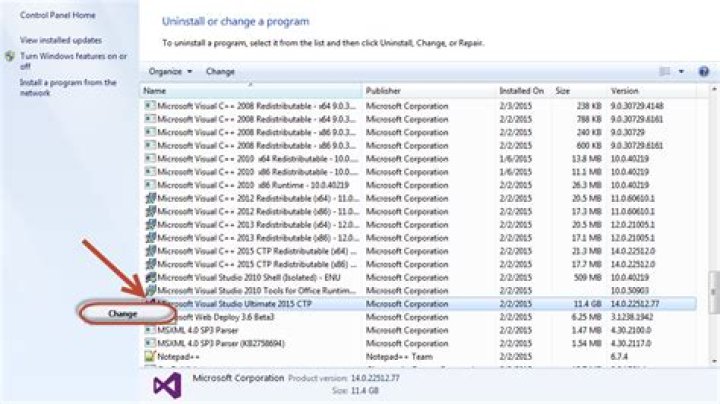Click the scrollbar down arrow
Screen dimensions: 720x404
coord(714,362)
